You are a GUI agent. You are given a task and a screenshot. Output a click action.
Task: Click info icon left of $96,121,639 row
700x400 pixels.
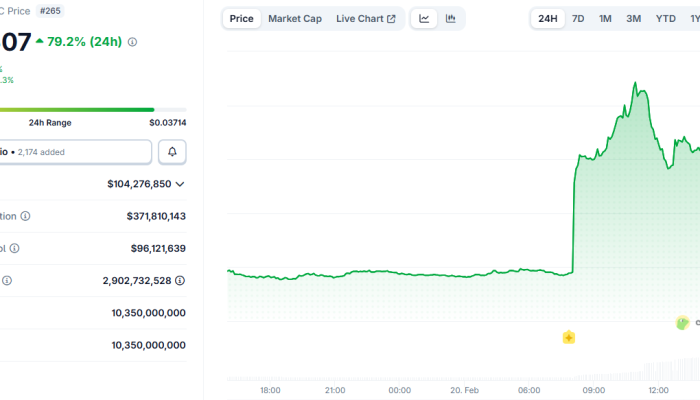(x=14, y=248)
